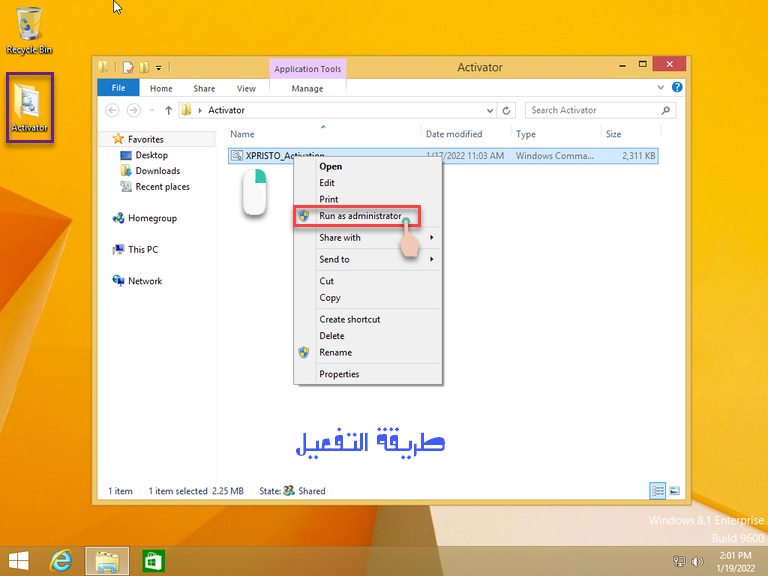This screenshot has height=576, width=768.
Task: Expand the ribbon chevron
Action: pos(660,88)
